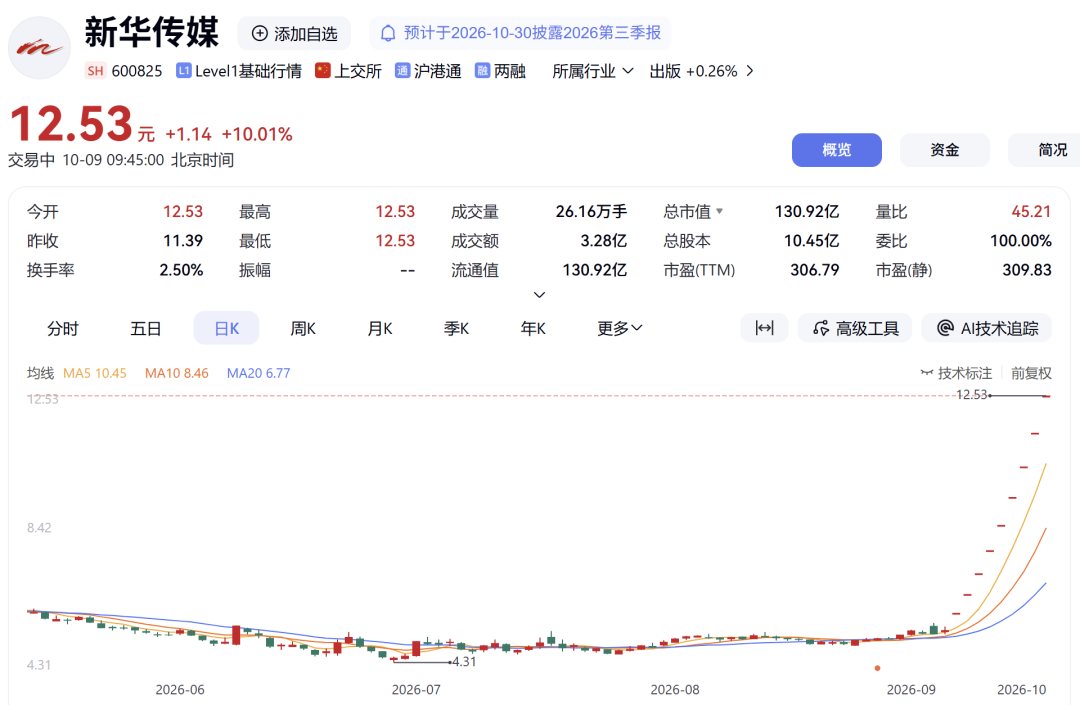
Task: Click the Level1 quote badge icon
Action: click(183, 70)
